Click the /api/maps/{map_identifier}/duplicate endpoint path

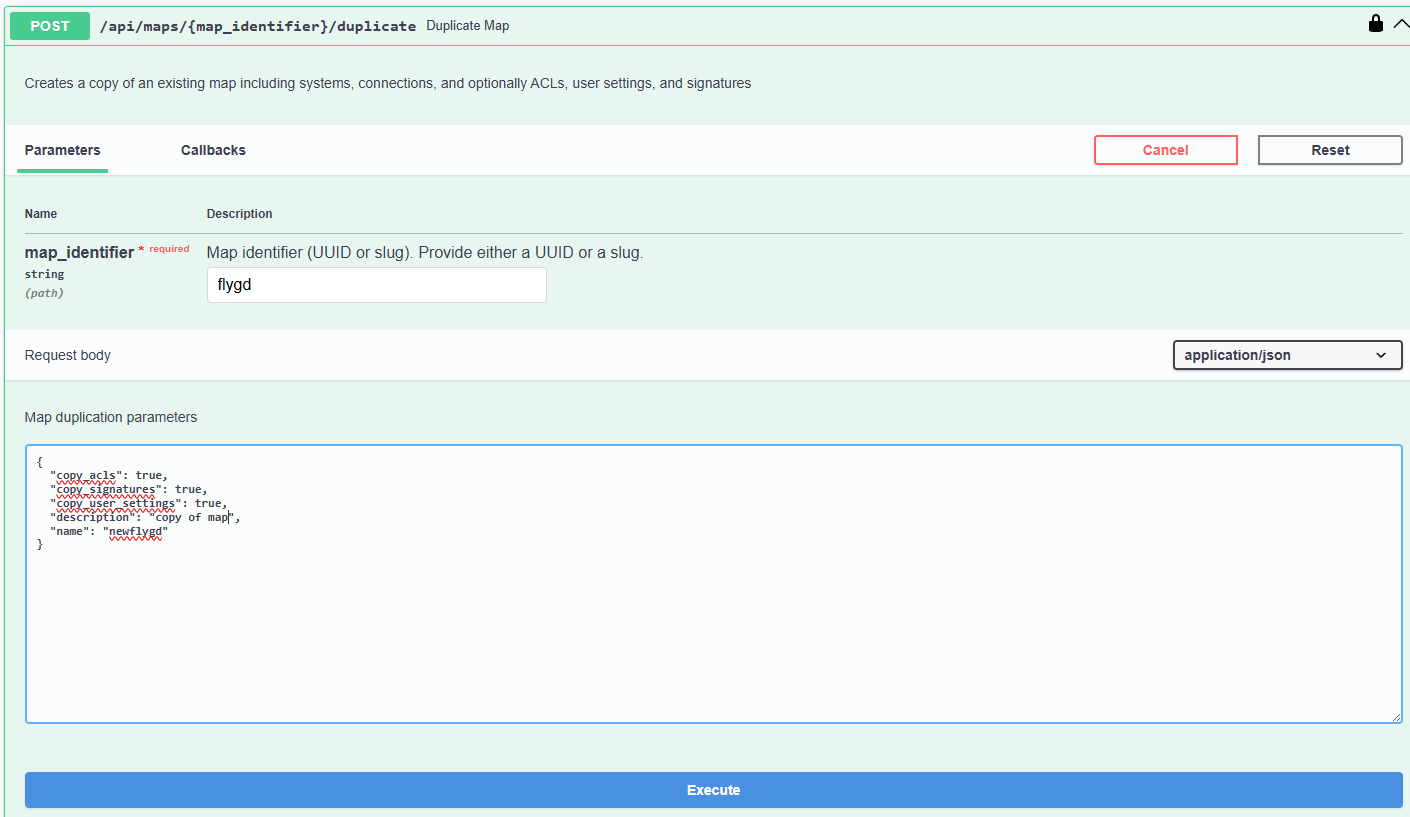(258, 26)
